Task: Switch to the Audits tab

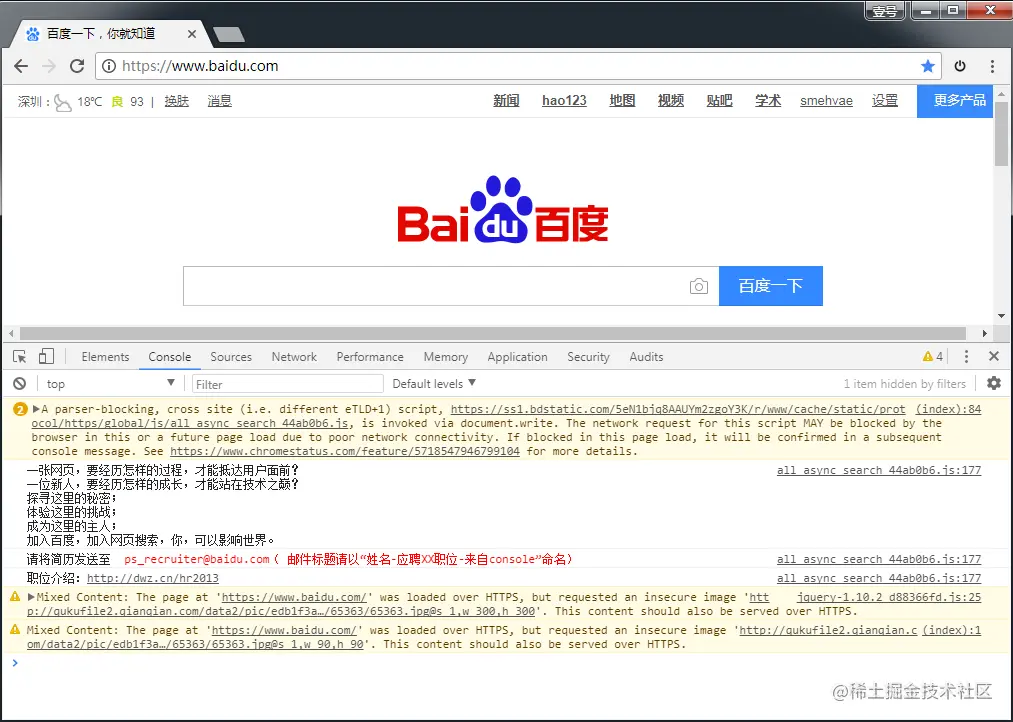Action: (x=646, y=356)
